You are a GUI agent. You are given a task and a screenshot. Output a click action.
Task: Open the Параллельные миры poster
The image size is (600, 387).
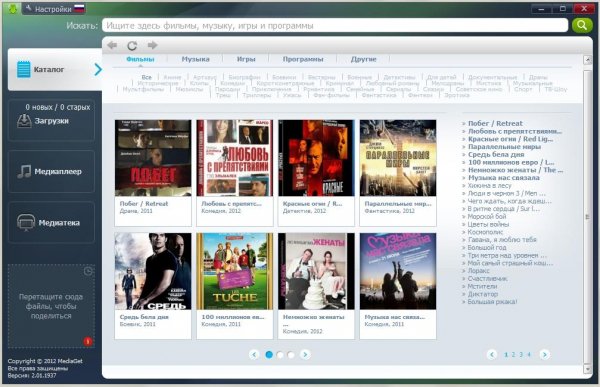pos(398,158)
